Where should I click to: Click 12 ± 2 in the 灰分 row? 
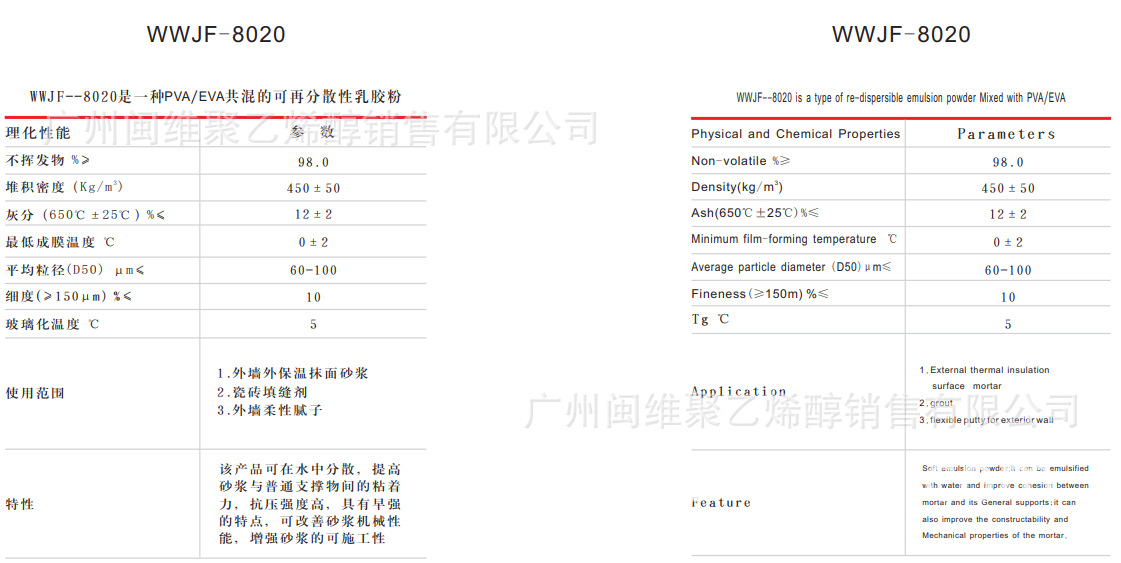[x=313, y=215]
